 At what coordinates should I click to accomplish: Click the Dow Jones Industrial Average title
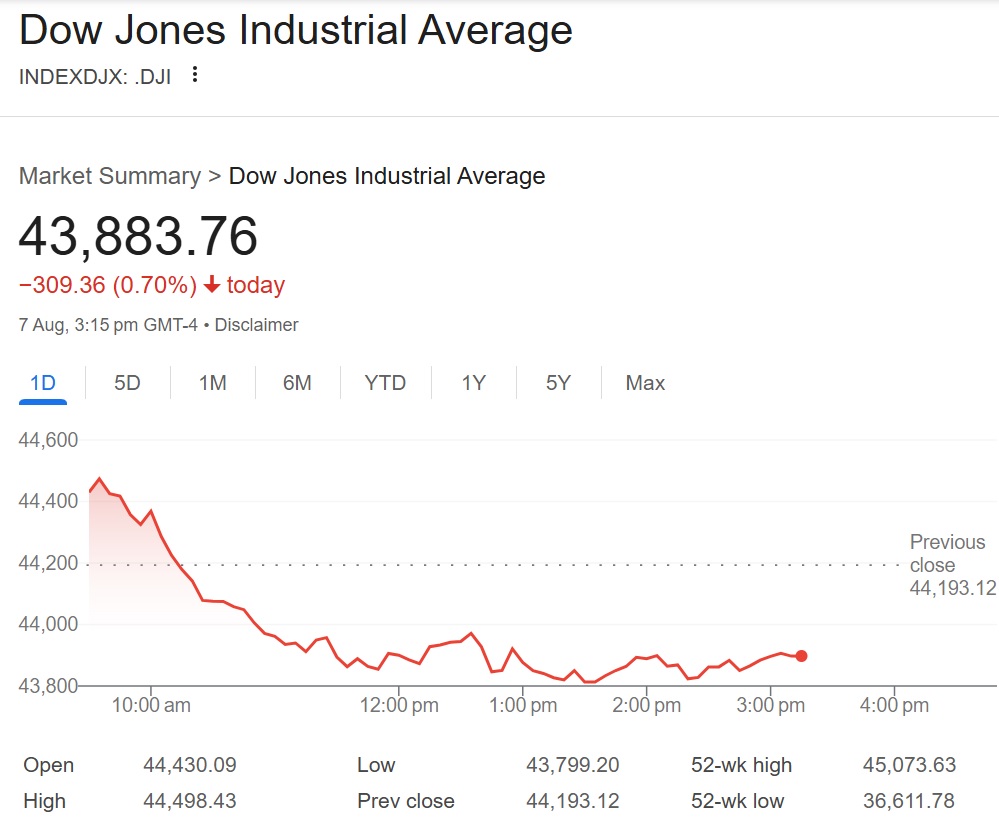[x=296, y=31]
